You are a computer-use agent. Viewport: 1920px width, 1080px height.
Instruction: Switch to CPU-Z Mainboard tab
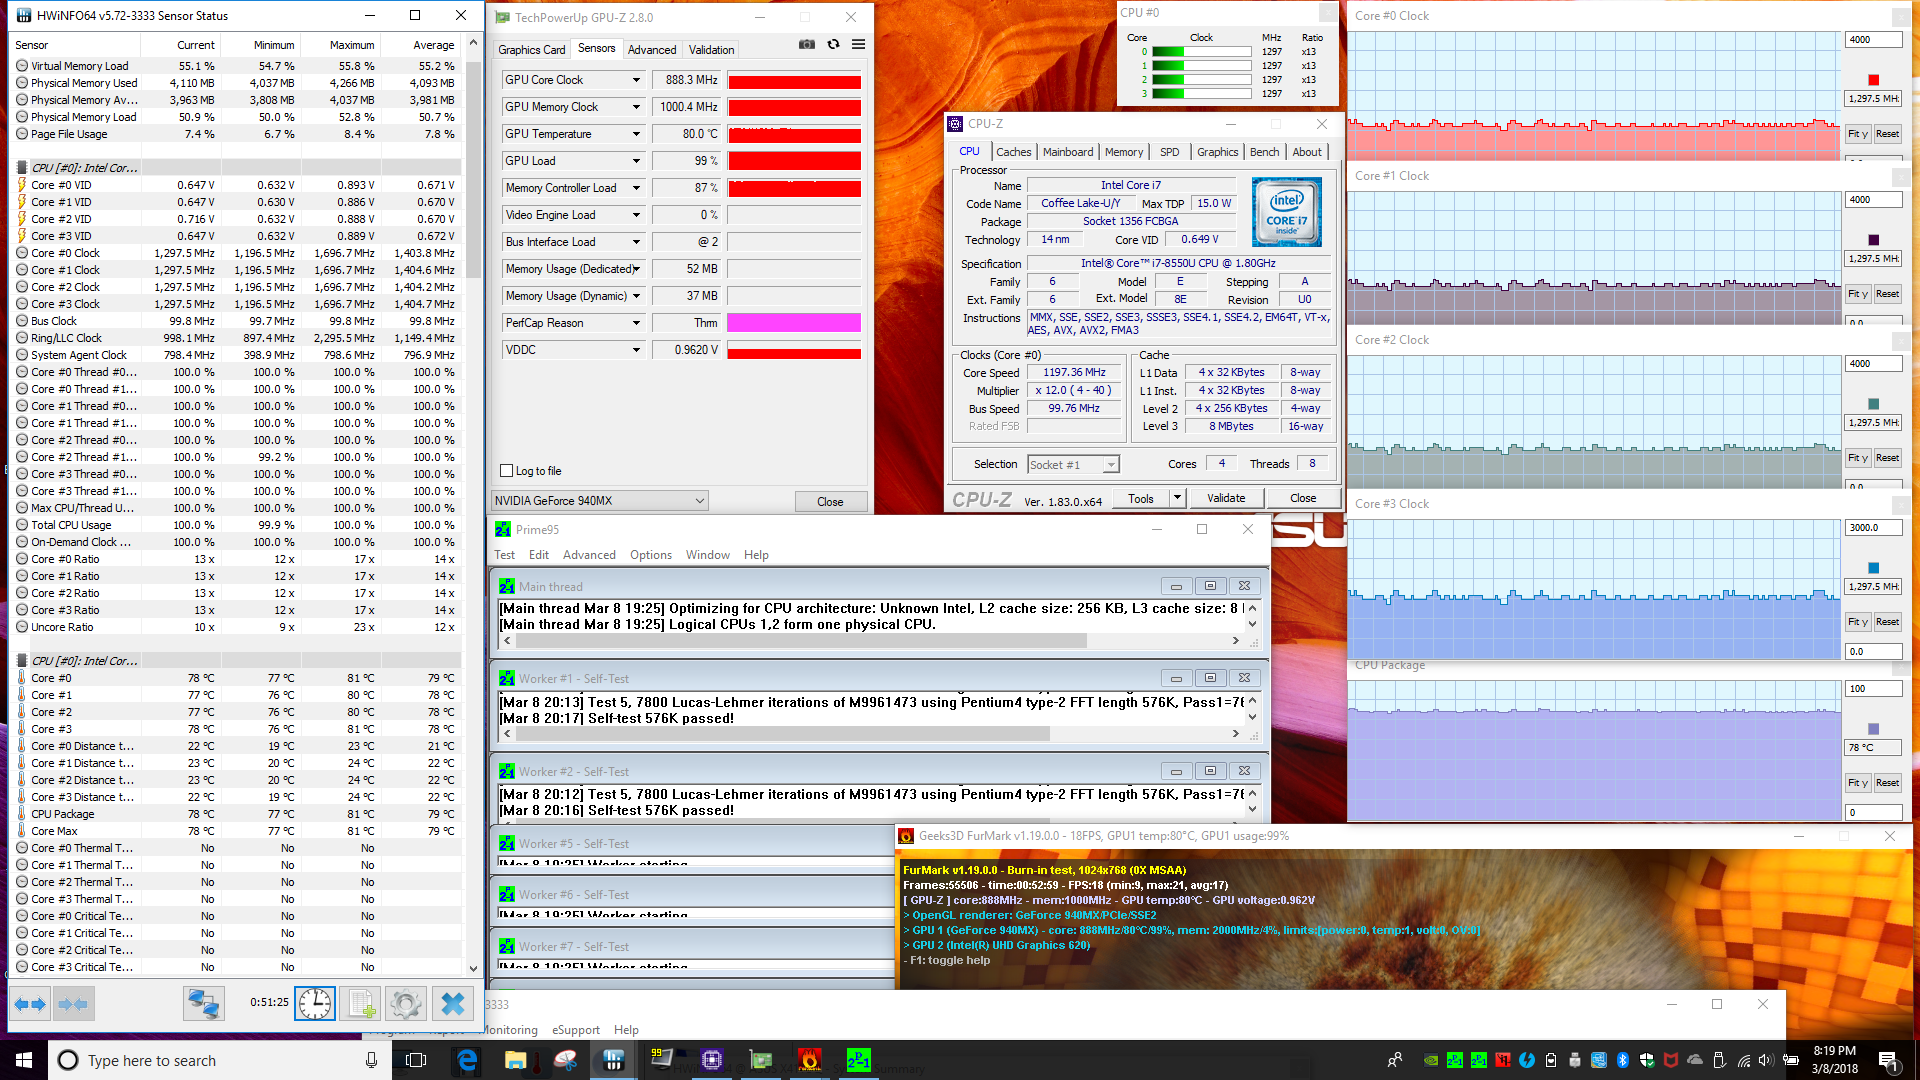1068,152
